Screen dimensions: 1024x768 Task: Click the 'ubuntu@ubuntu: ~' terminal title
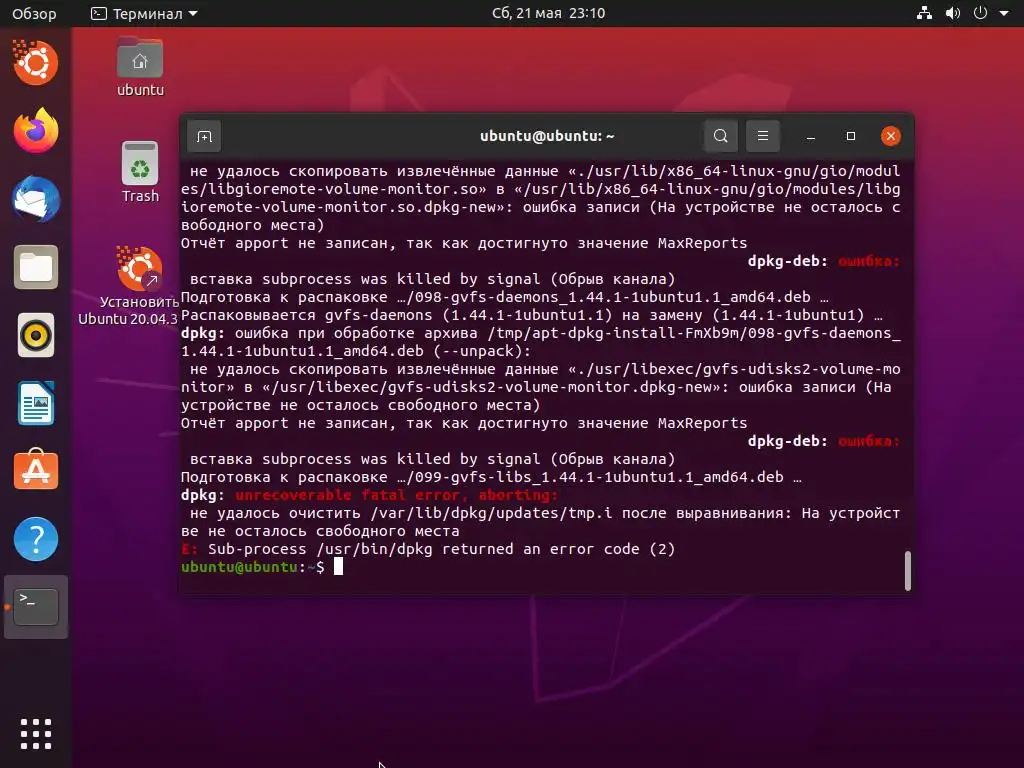pyautogui.click(x=547, y=136)
